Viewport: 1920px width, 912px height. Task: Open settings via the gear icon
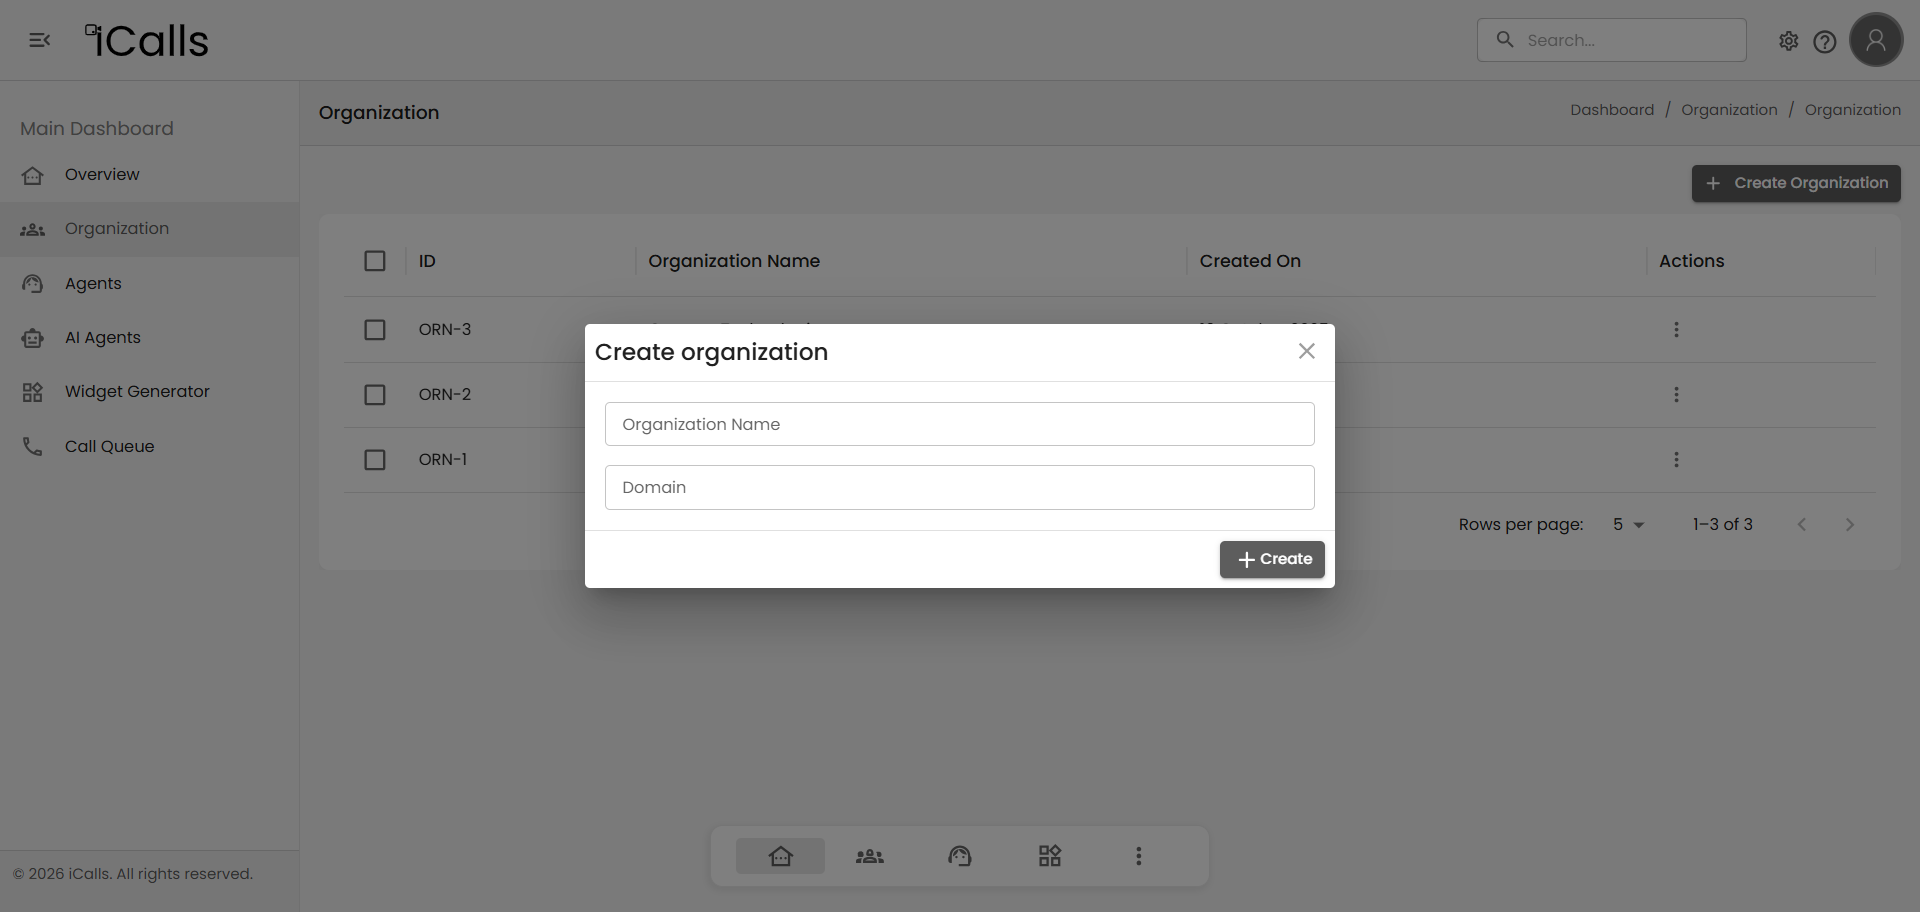click(x=1788, y=41)
